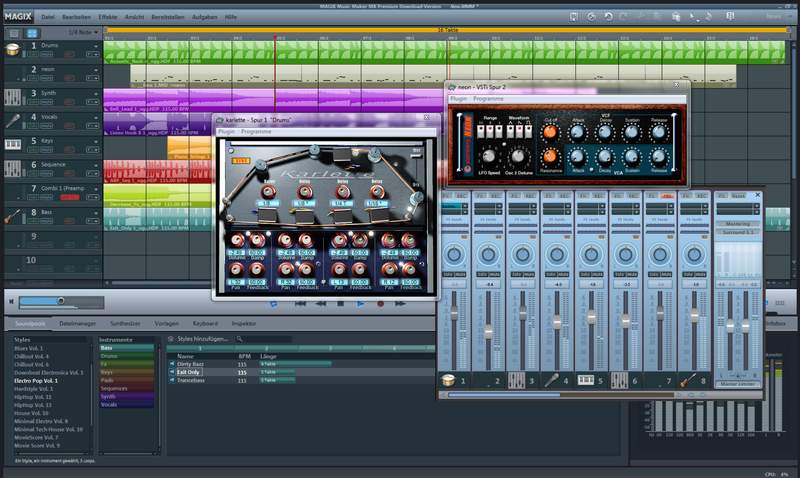This screenshot has height=478, width=800.
Task: Select Electro Pop Vol. 1 style
Action: pos(36,381)
